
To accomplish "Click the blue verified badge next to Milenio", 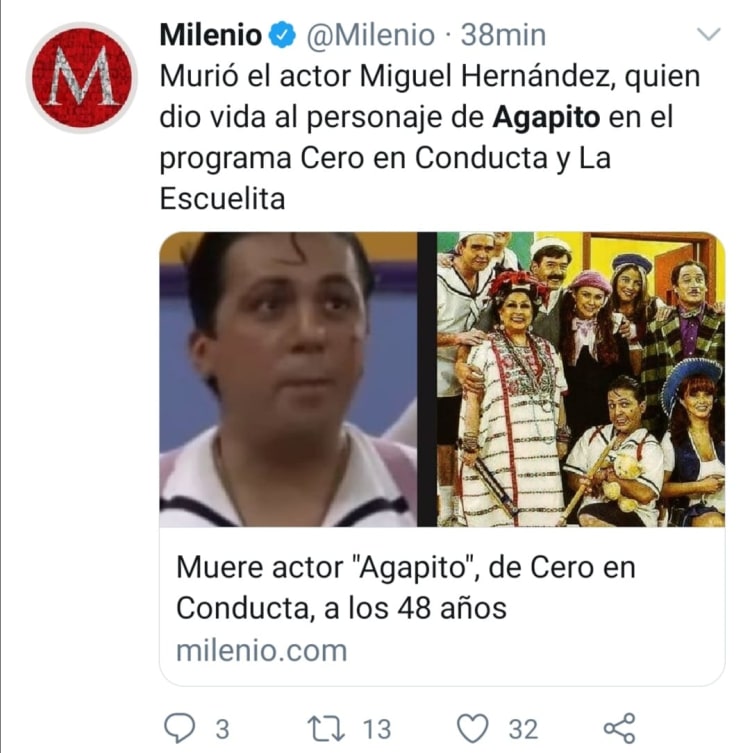I will coord(282,35).
